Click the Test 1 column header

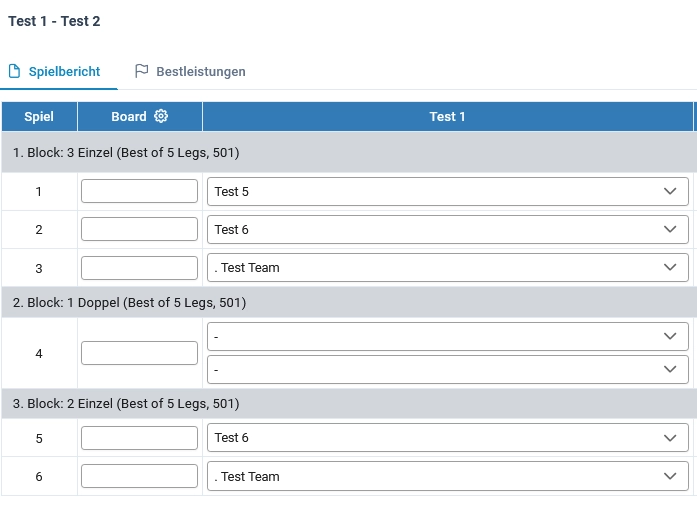(448, 116)
